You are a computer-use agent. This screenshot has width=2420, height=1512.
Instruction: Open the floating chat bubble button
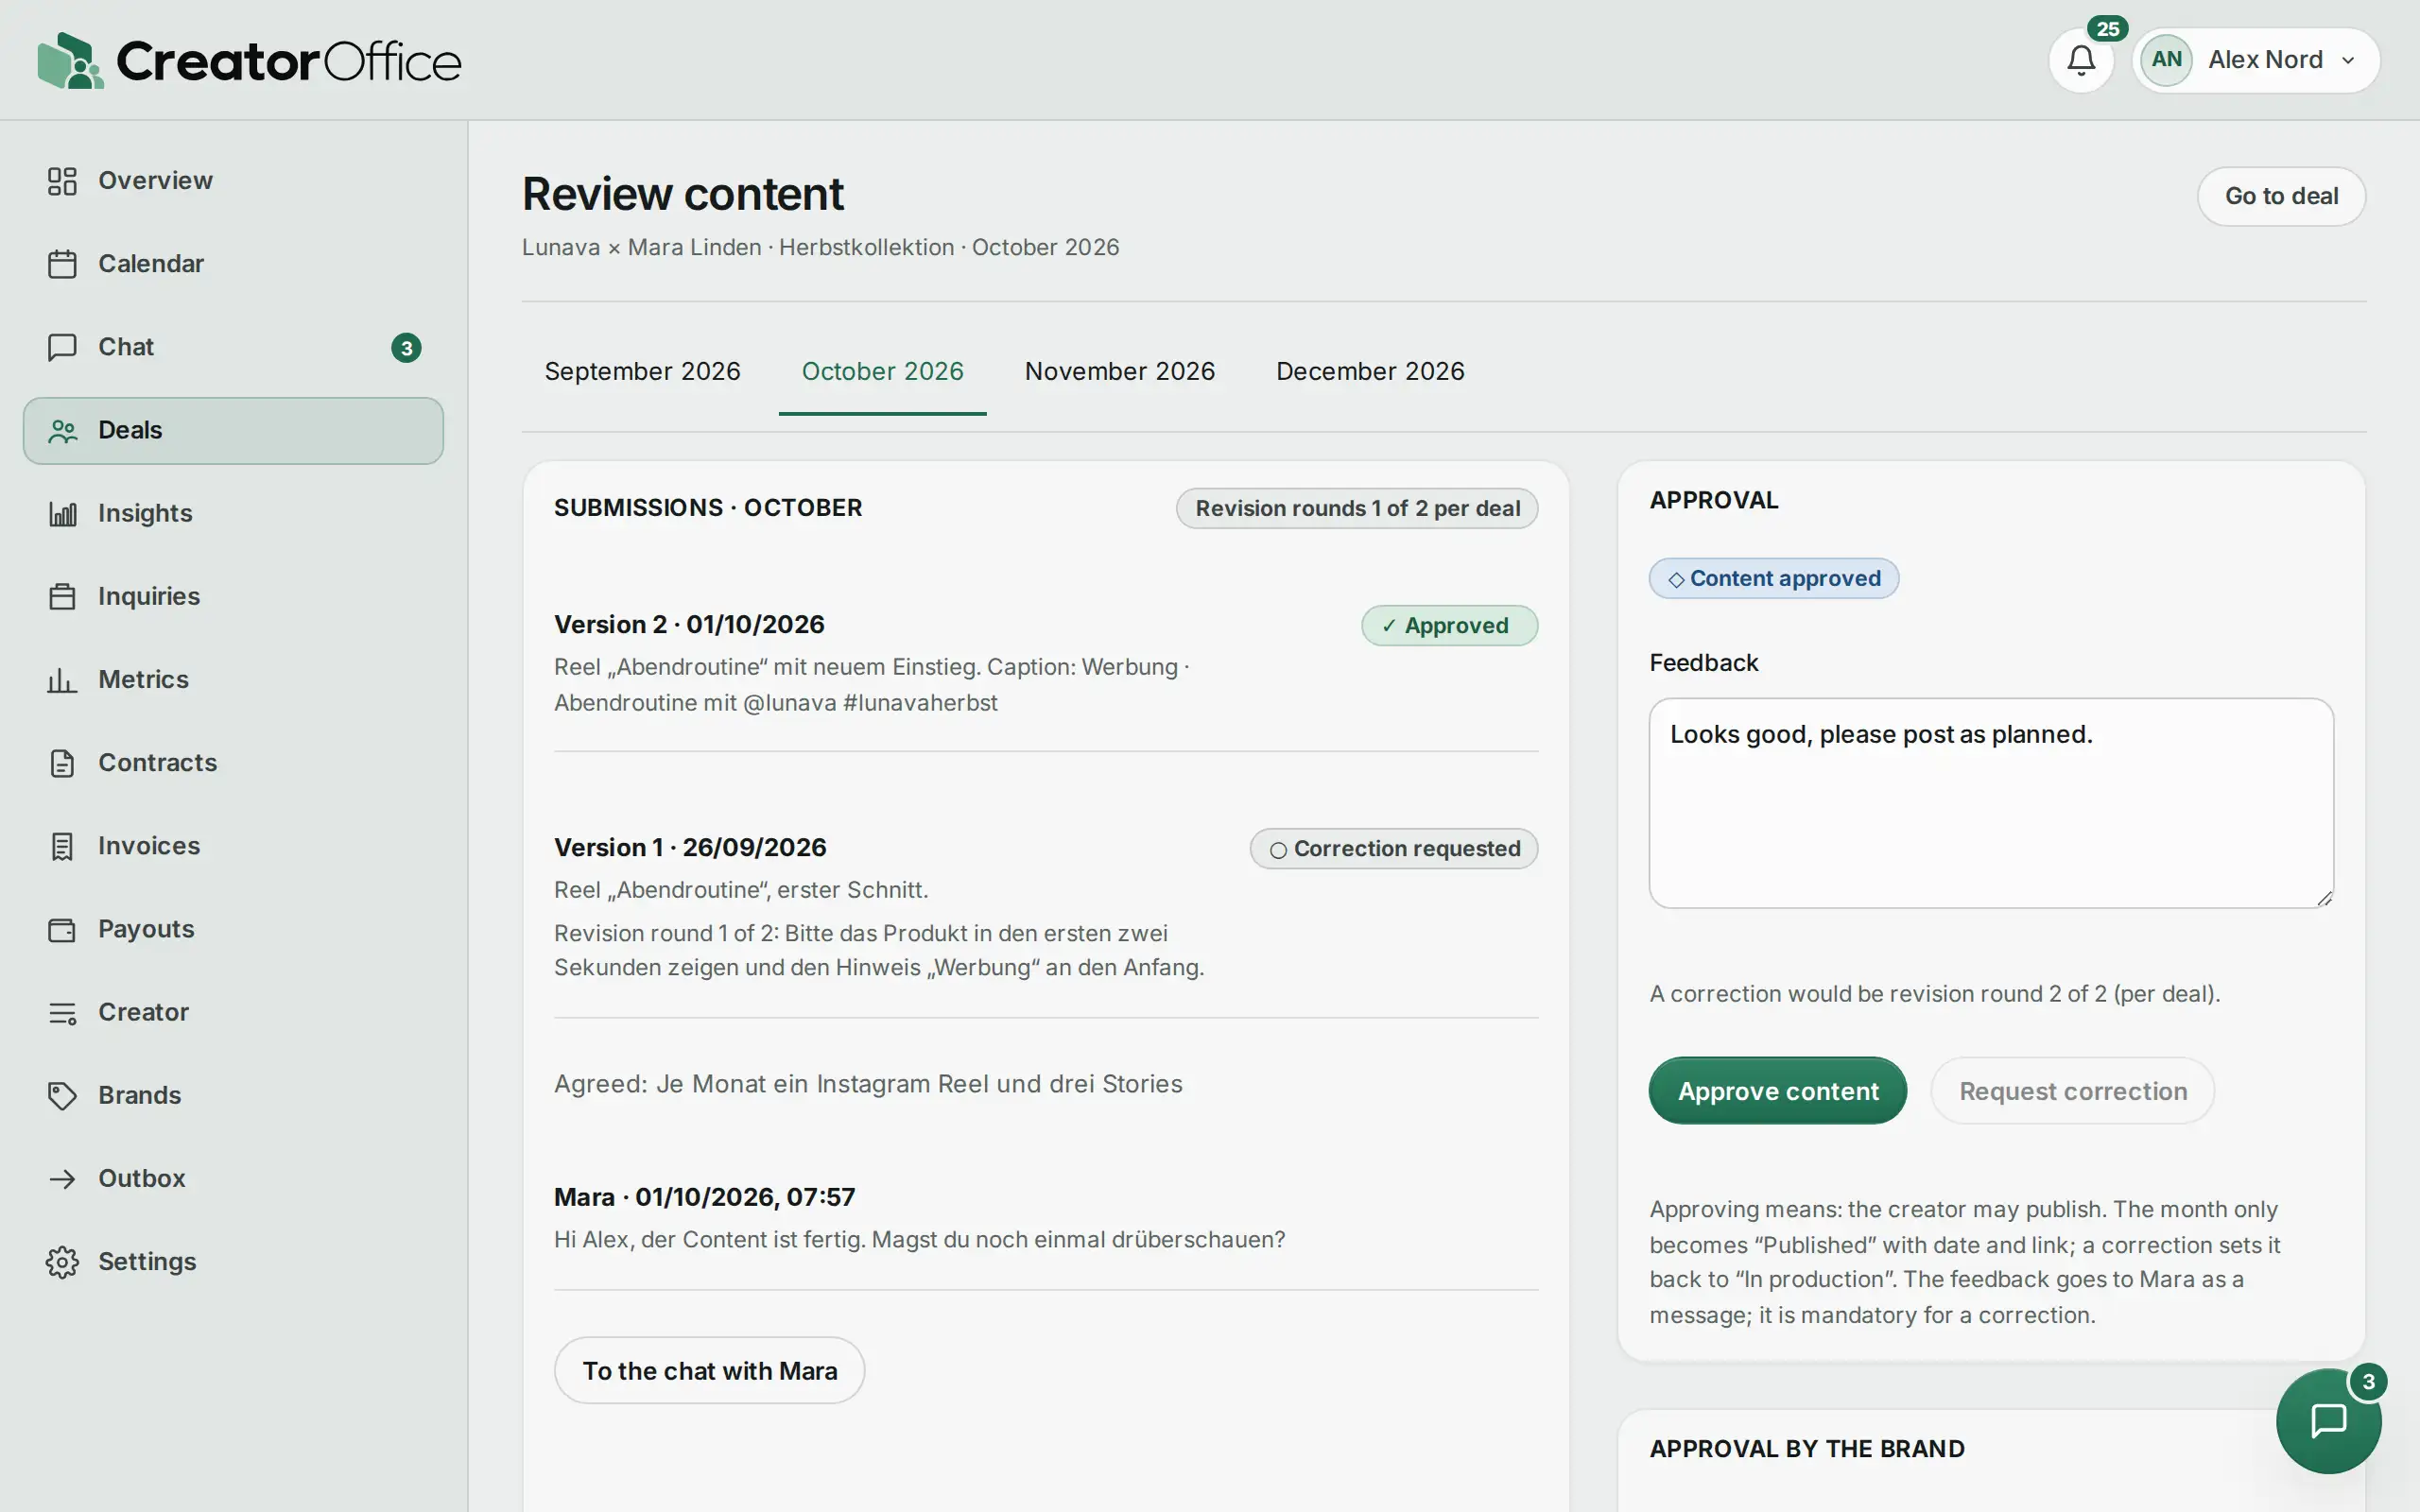(x=2328, y=1420)
